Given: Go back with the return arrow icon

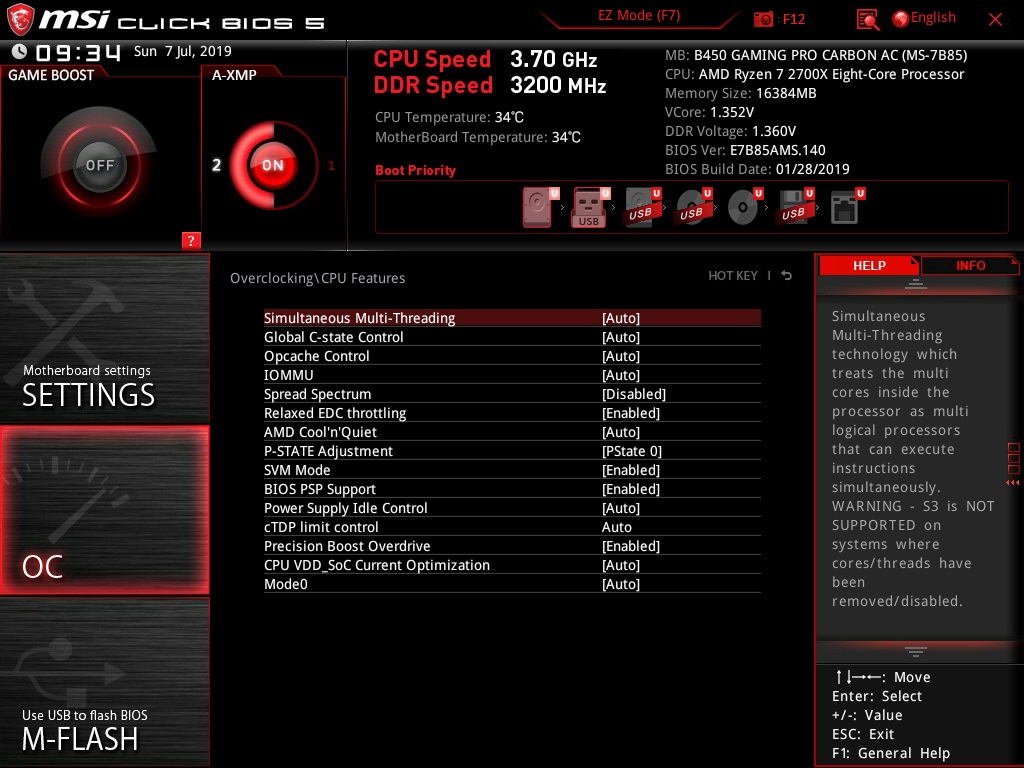Looking at the screenshot, I should click(x=787, y=276).
